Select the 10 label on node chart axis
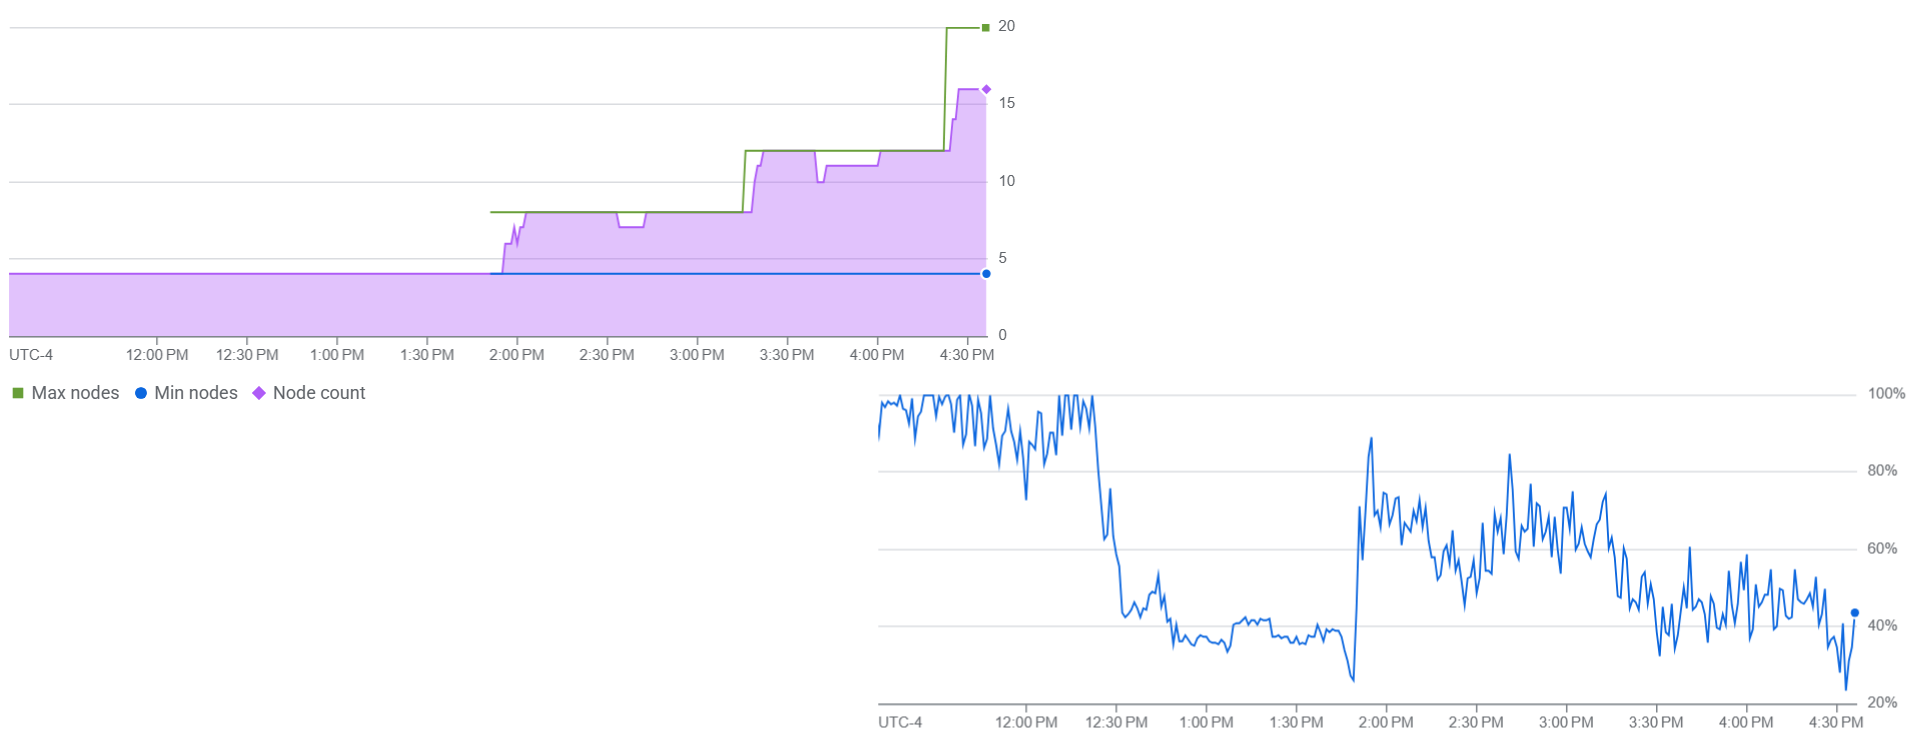 [1006, 181]
